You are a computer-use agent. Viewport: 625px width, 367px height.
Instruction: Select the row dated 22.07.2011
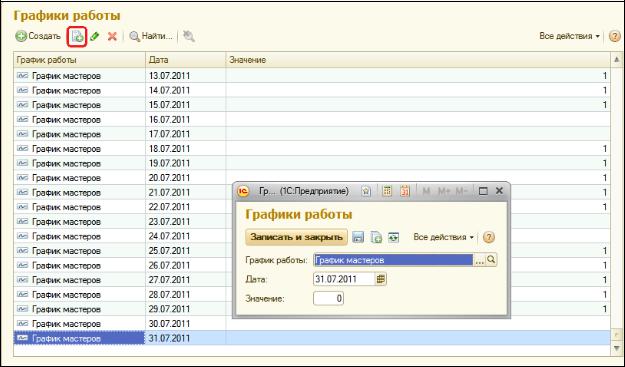(312, 207)
